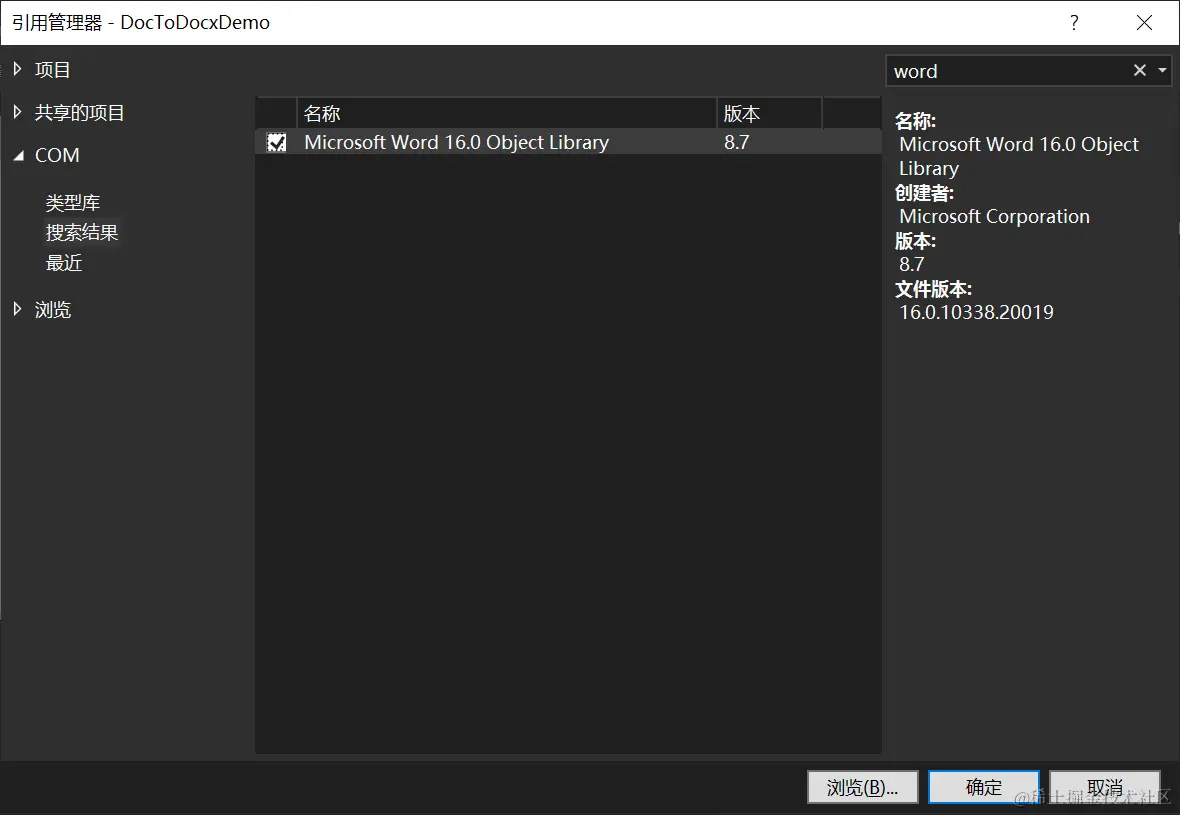Screen dimensions: 1180x815
Task: Select the 共享的项目 category label
Action: pyautogui.click(x=80, y=112)
